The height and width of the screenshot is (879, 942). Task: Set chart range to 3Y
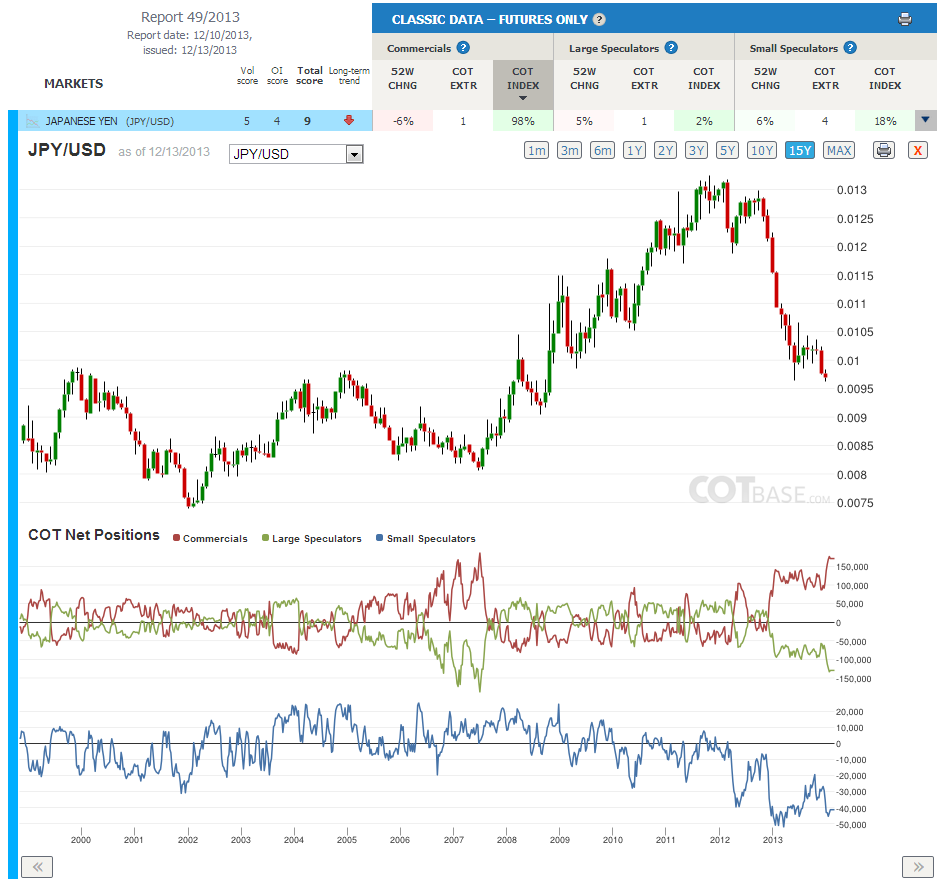pos(696,150)
